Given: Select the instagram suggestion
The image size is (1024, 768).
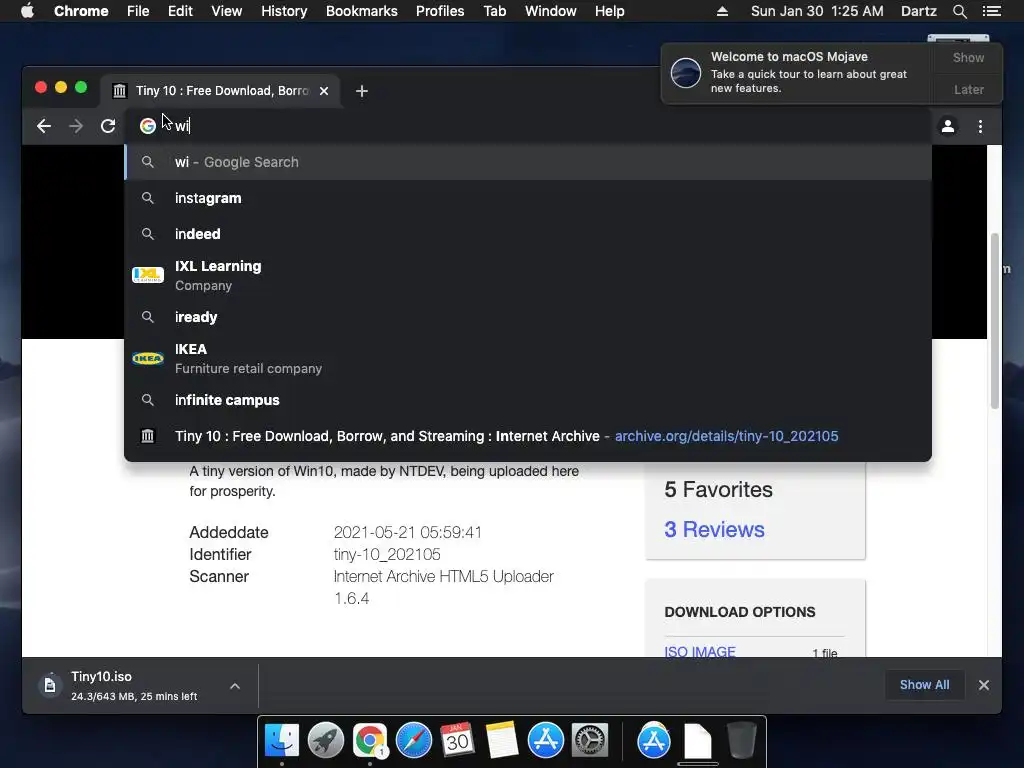Looking at the screenshot, I should (x=528, y=198).
